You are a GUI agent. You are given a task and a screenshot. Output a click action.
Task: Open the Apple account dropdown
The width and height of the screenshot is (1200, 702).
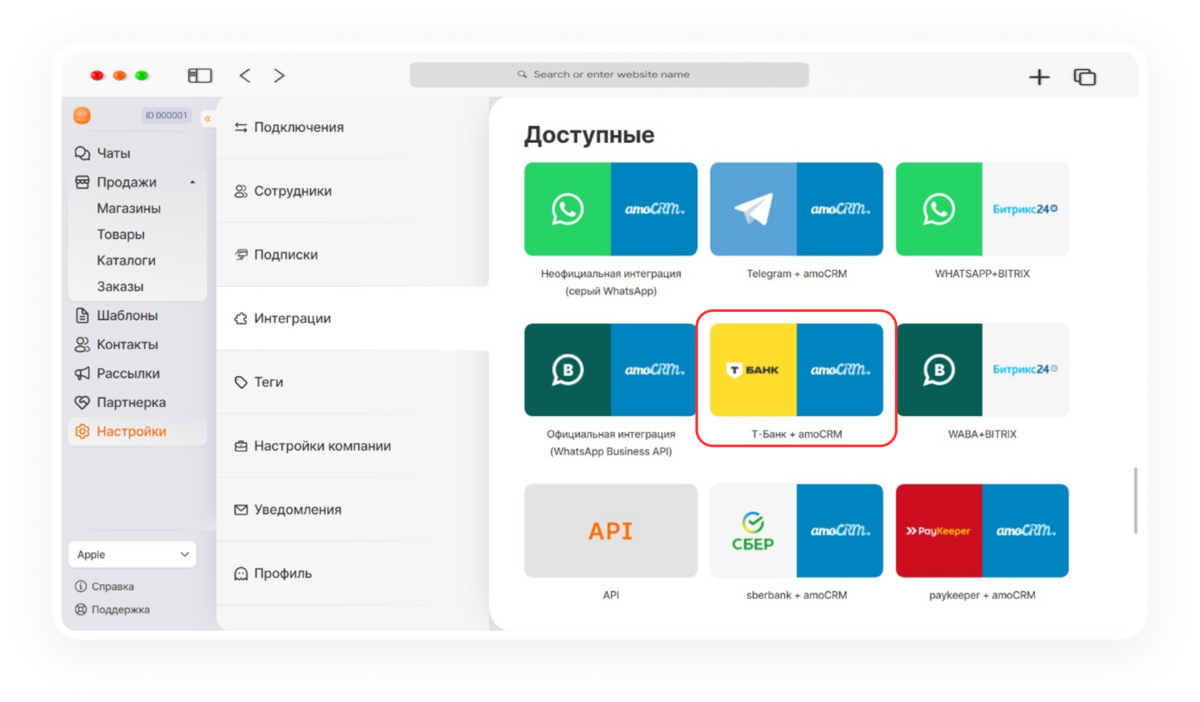132,555
